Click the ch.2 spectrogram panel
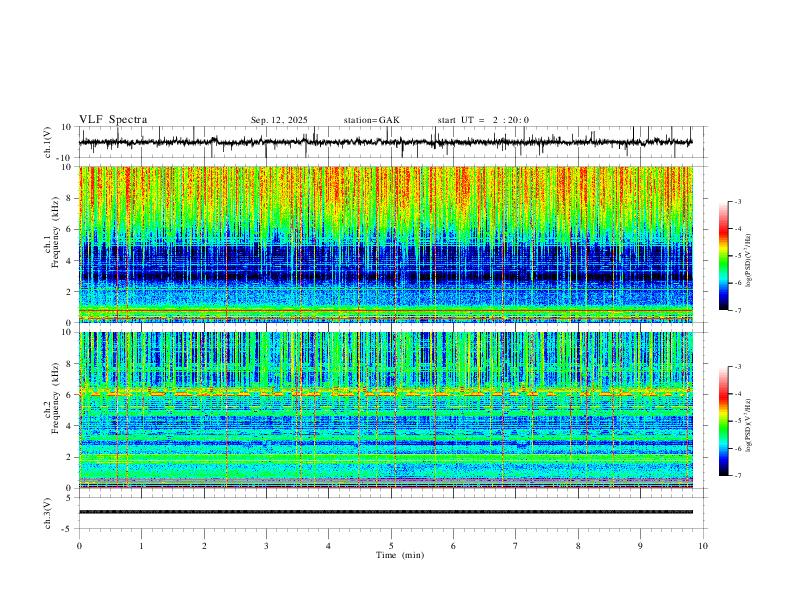Viewport: 792px width, 612px height. tap(386, 410)
